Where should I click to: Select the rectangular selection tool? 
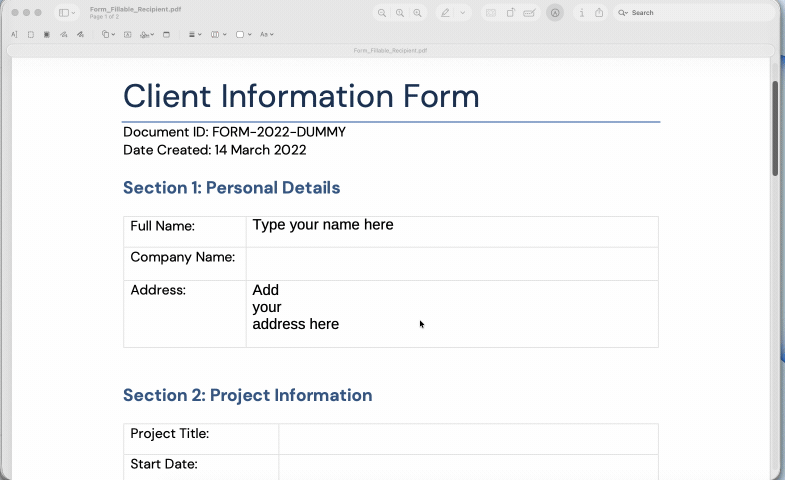click(31, 35)
